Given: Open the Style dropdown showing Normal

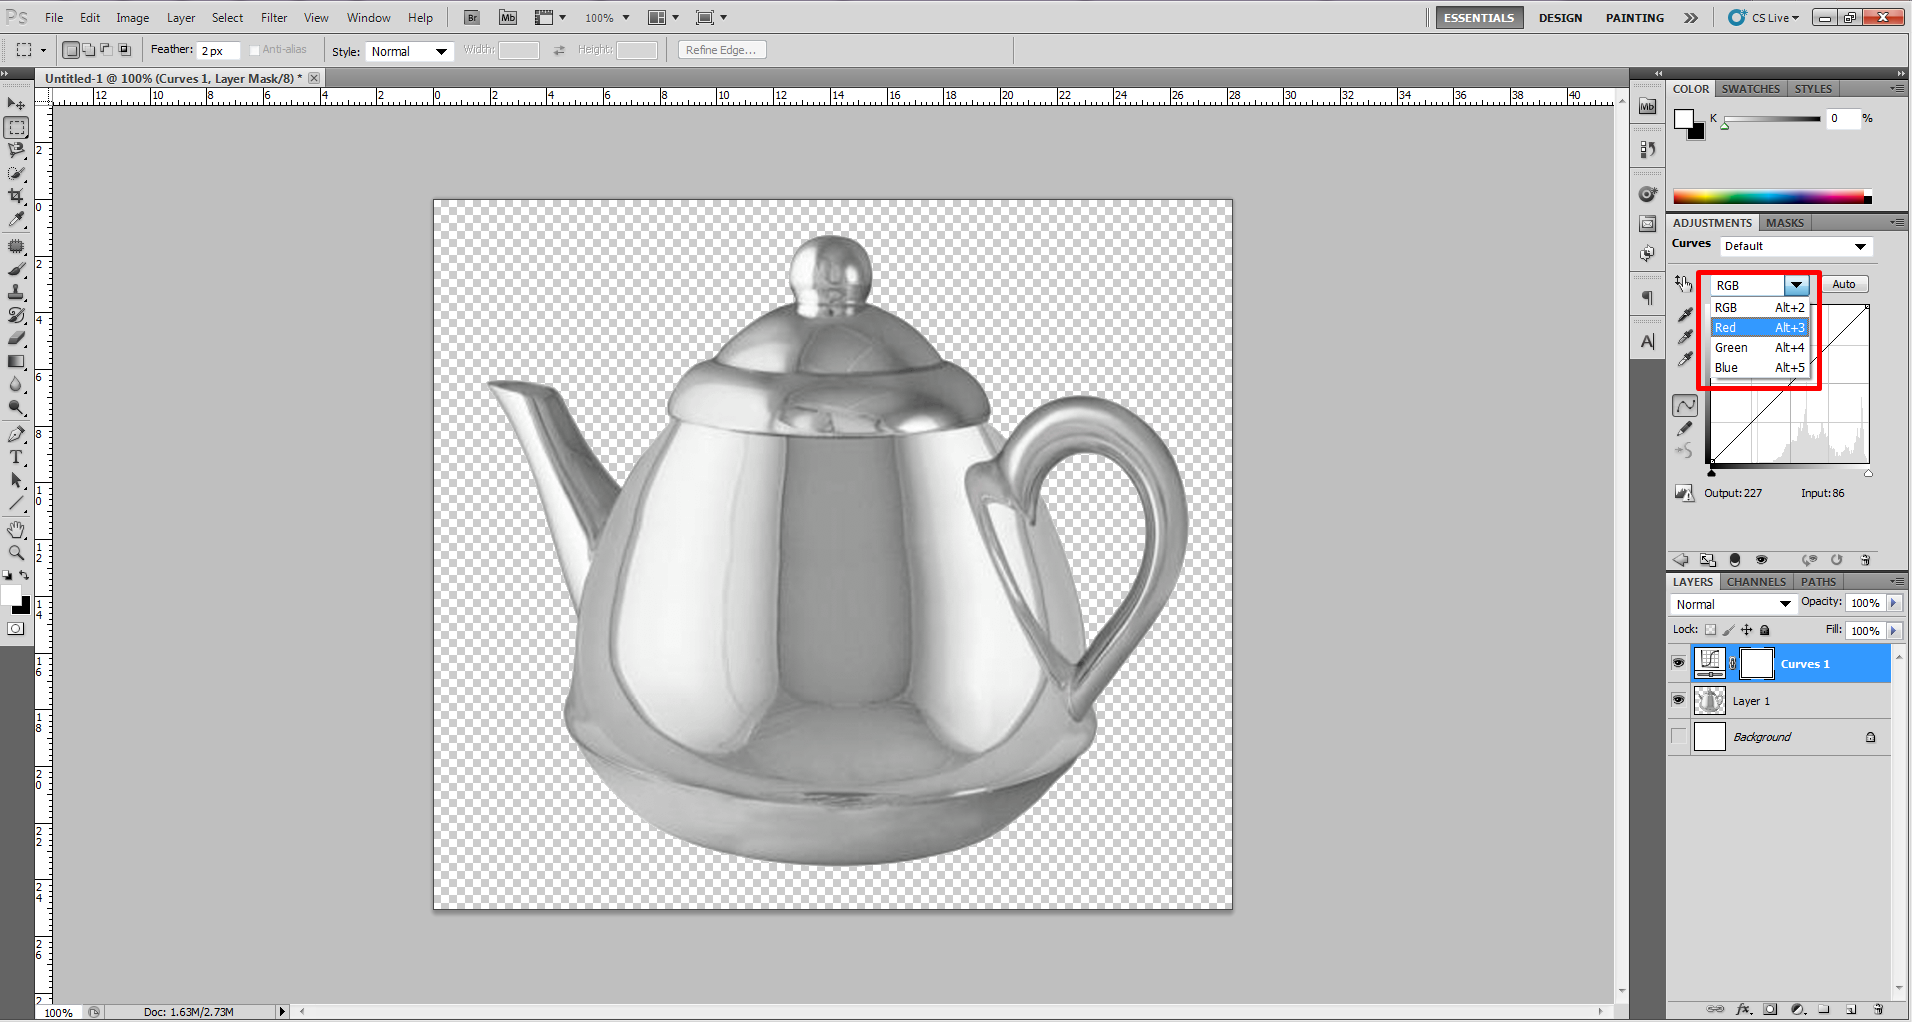Looking at the screenshot, I should point(410,51).
